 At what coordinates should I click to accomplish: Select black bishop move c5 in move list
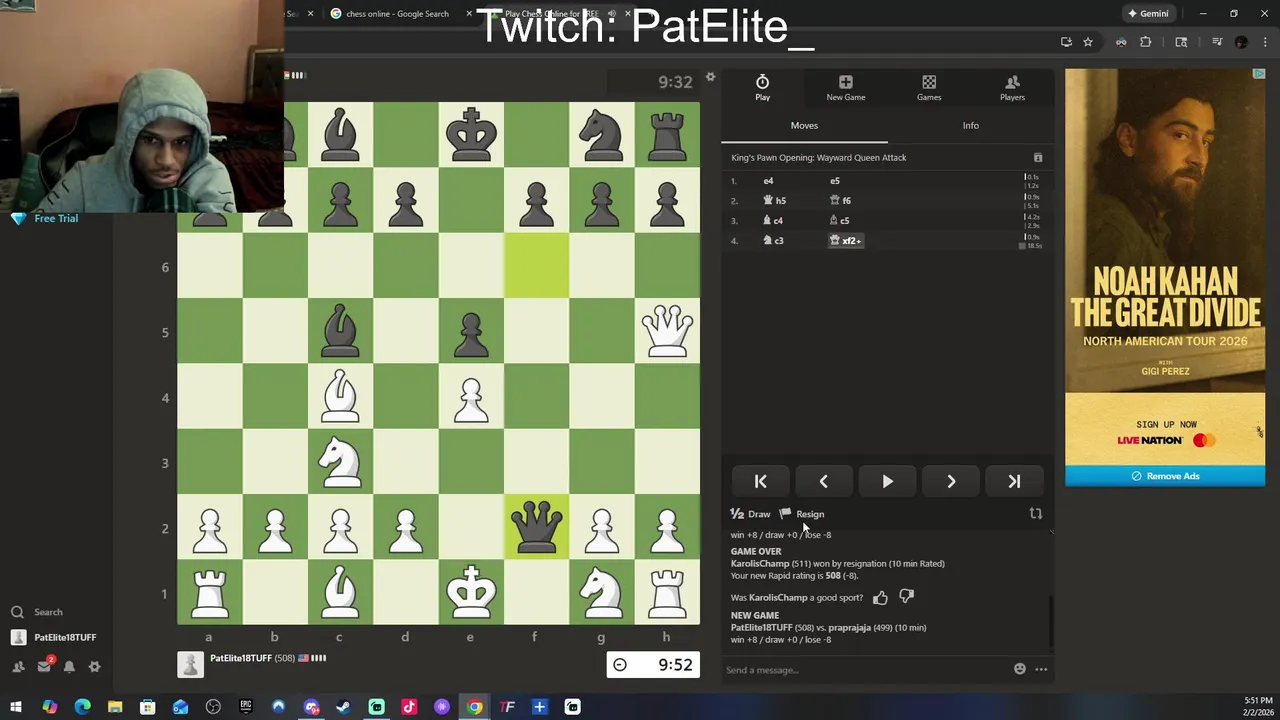click(840, 221)
